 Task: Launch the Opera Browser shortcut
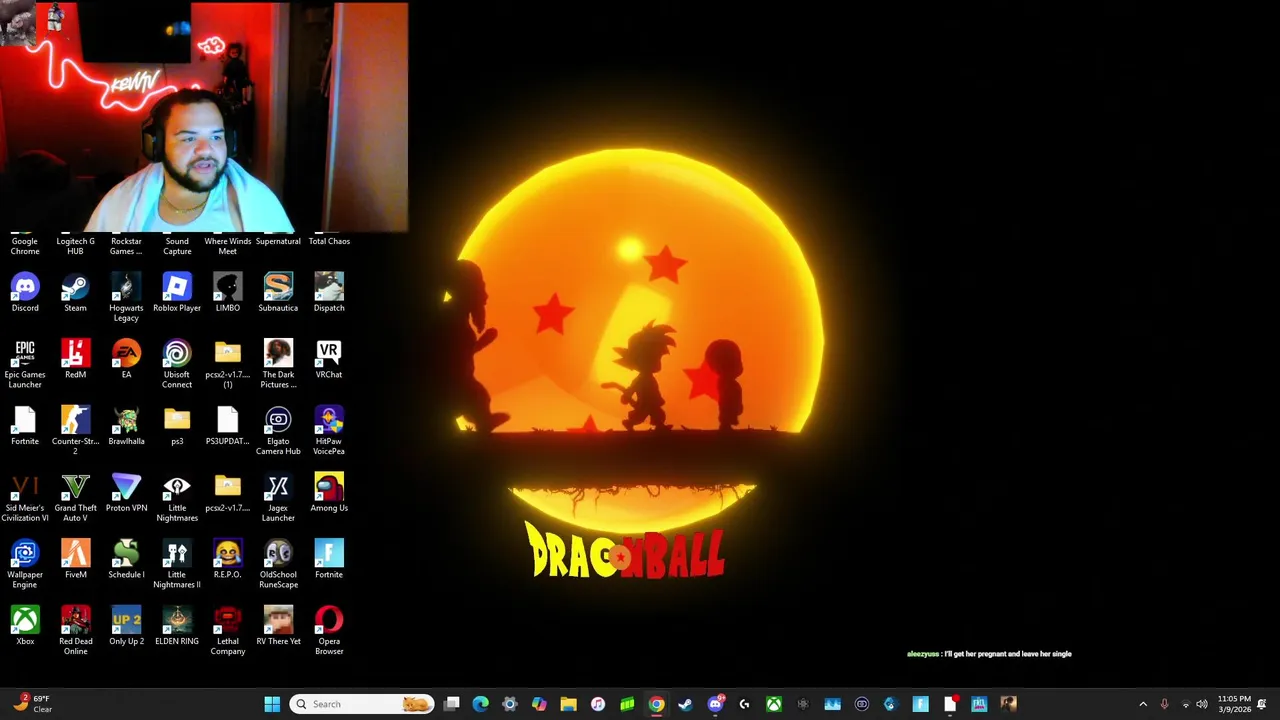[x=329, y=631]
